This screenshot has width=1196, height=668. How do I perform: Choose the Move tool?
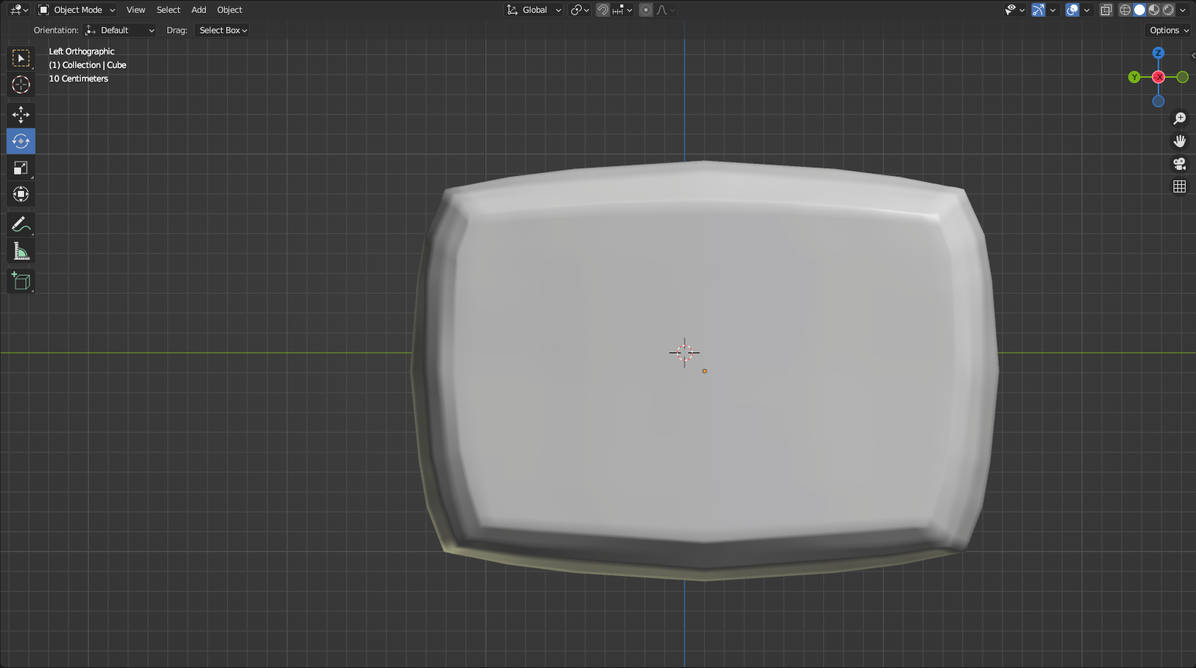click(x=21, y=114)
